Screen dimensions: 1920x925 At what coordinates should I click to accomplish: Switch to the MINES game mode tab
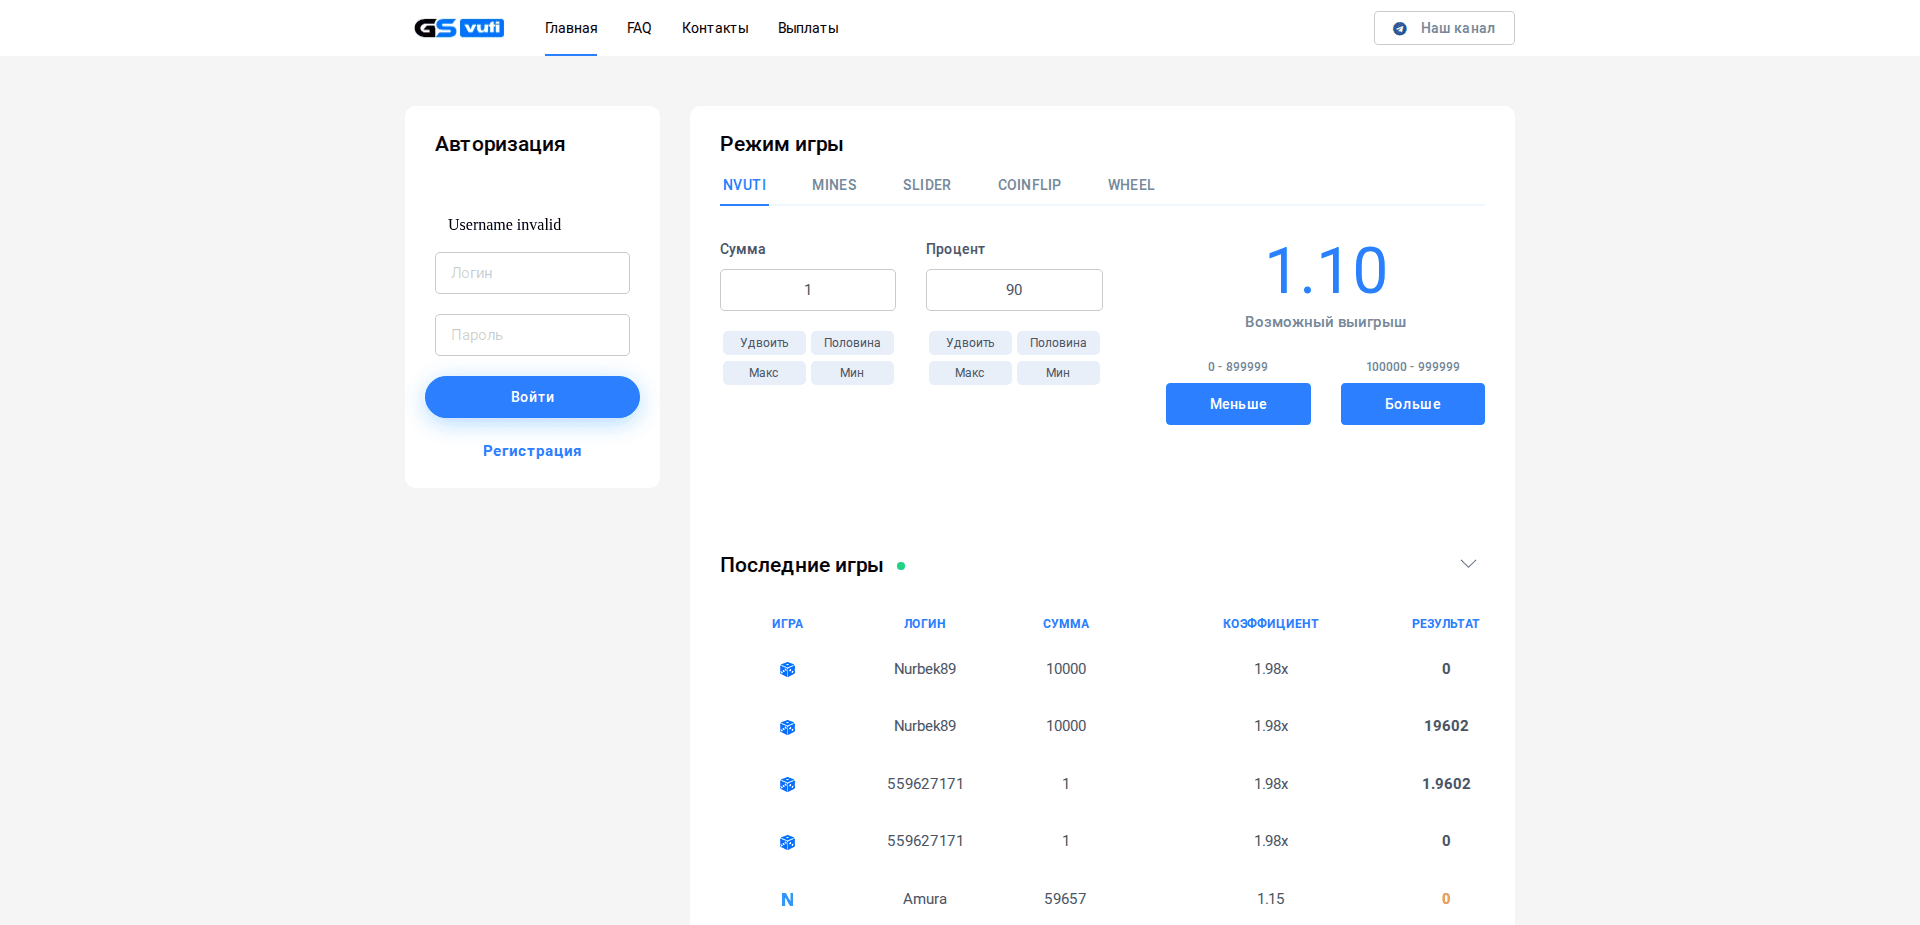pos(834,185)
